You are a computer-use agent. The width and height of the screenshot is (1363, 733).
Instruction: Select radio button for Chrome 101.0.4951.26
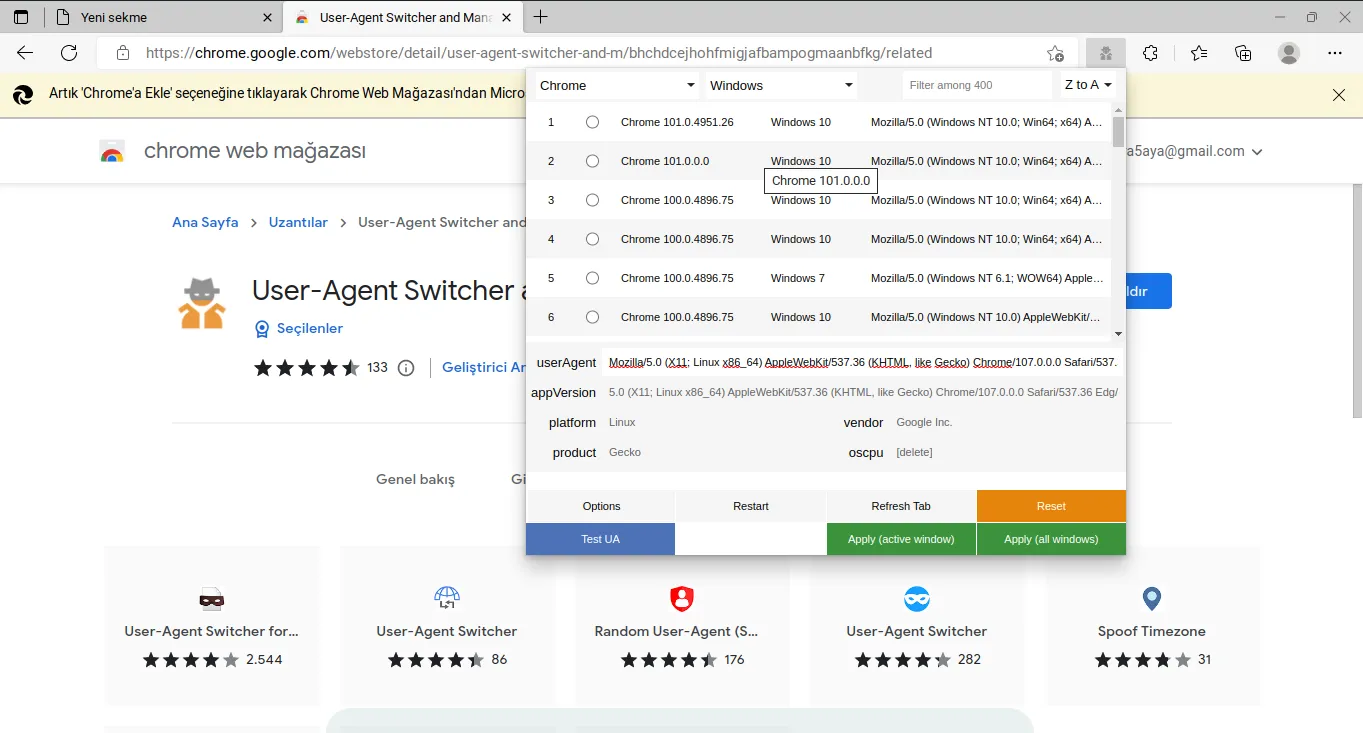pyautogui.click(x=592, y=122)
